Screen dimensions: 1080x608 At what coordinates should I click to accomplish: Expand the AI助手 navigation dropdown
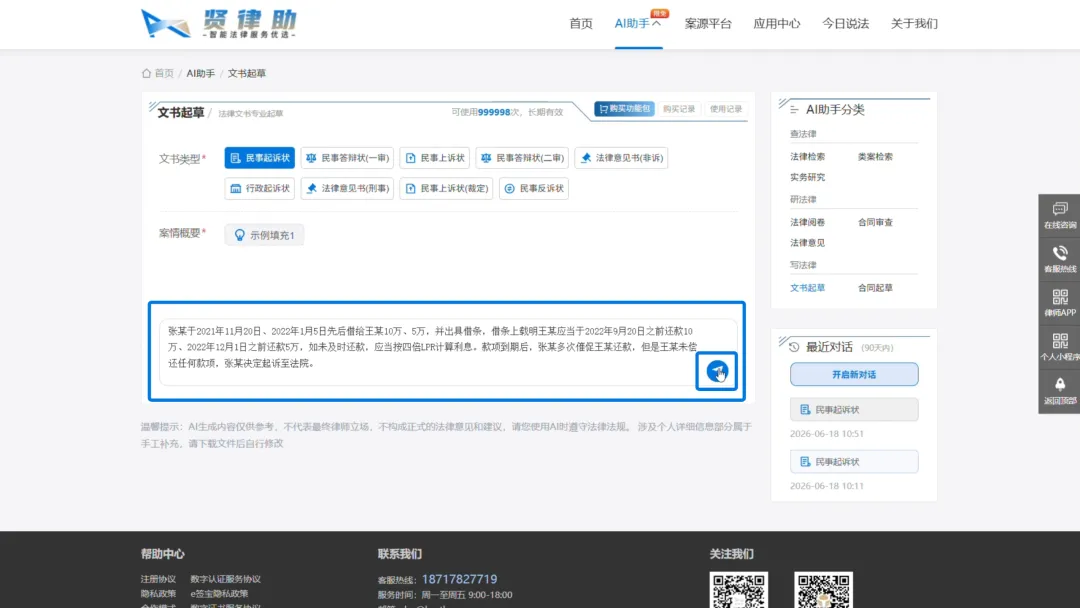coord(638,23)
